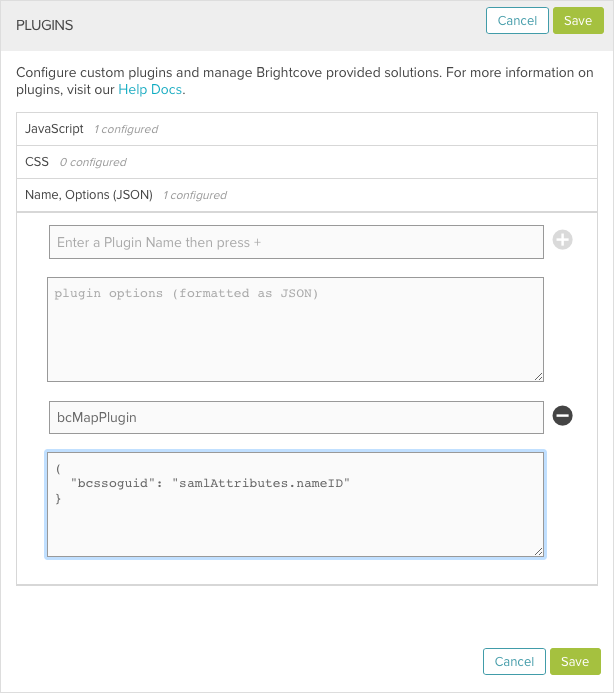Click '0 configured' label beside CSS

coord(93,163)
